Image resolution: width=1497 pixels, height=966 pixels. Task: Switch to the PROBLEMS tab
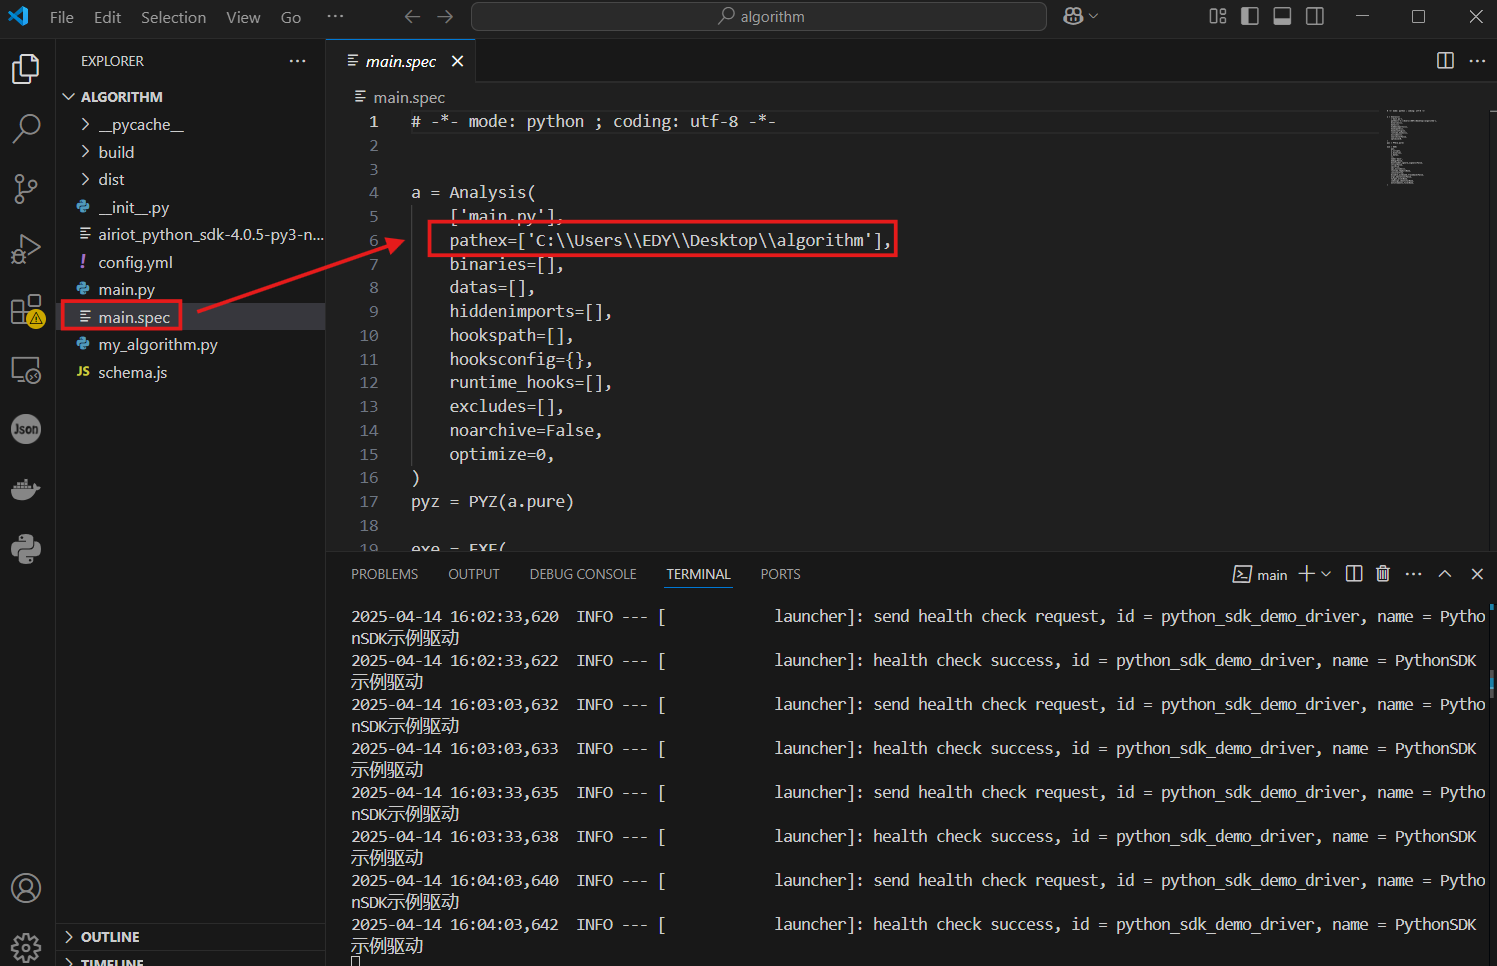click(x=384, y=574)
